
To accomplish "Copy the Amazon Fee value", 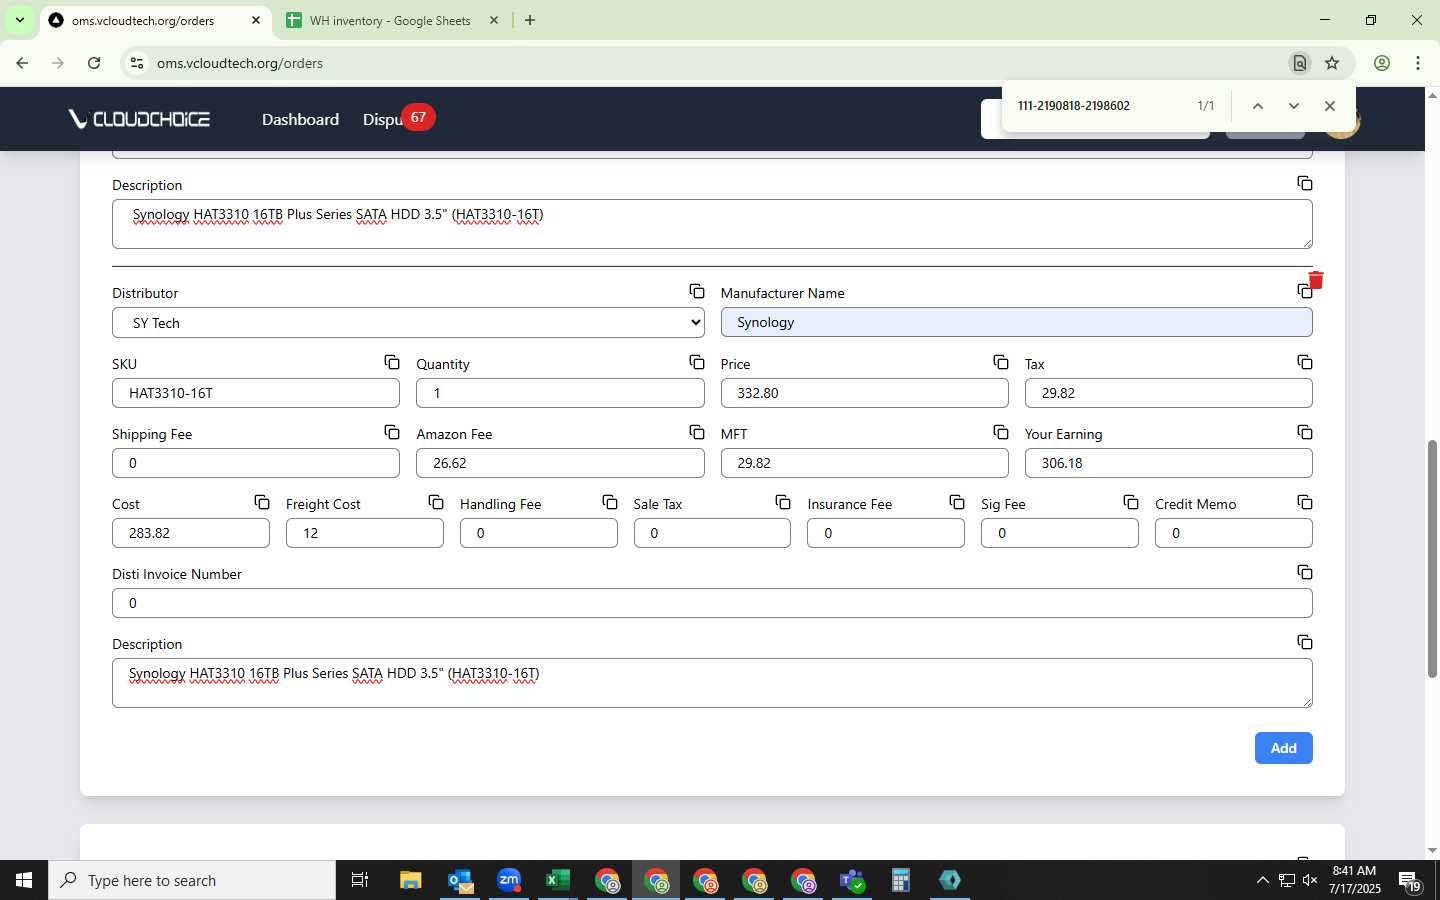I will click(696, 432).
